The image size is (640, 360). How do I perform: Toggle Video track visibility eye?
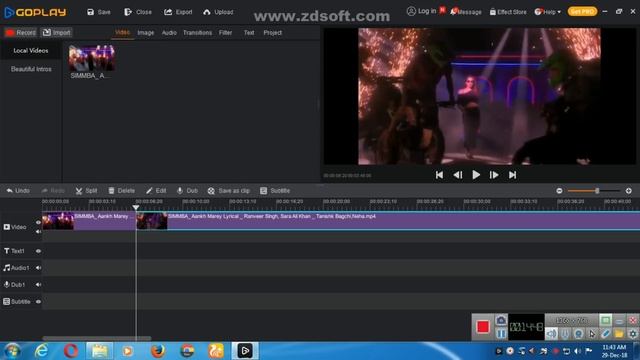tap(38, 222)
